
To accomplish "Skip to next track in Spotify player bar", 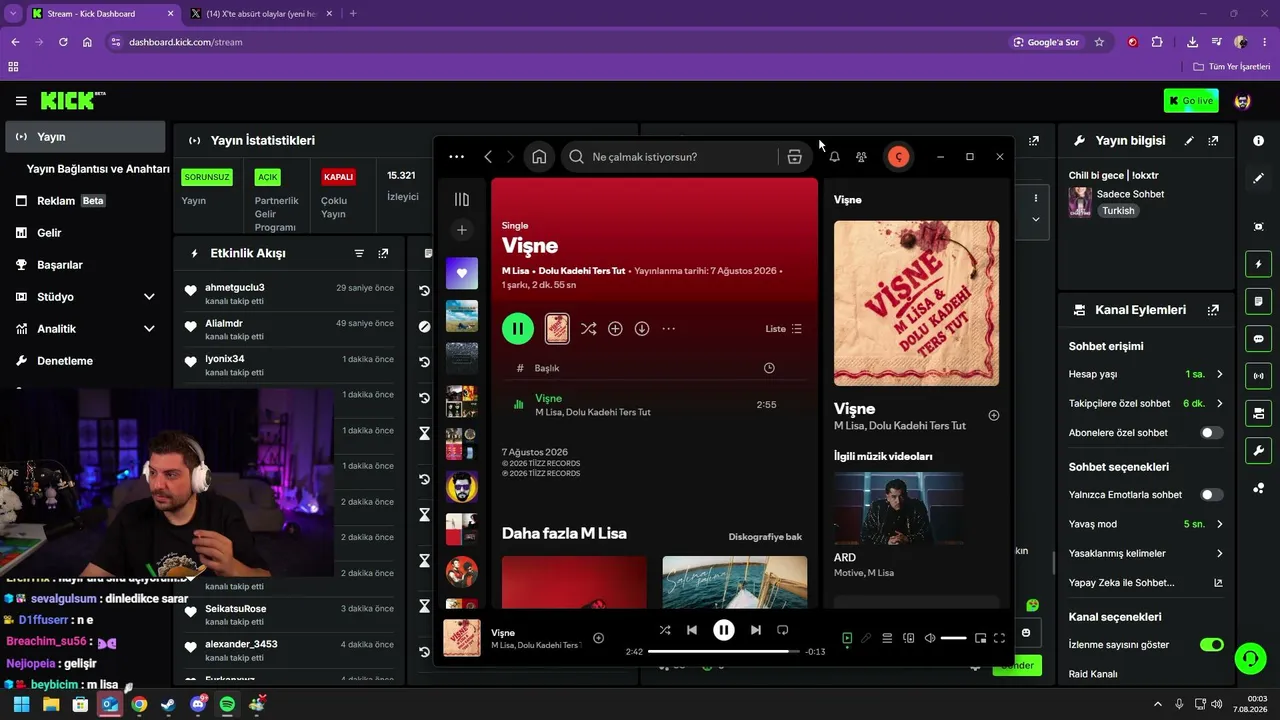I will (756, 630).
